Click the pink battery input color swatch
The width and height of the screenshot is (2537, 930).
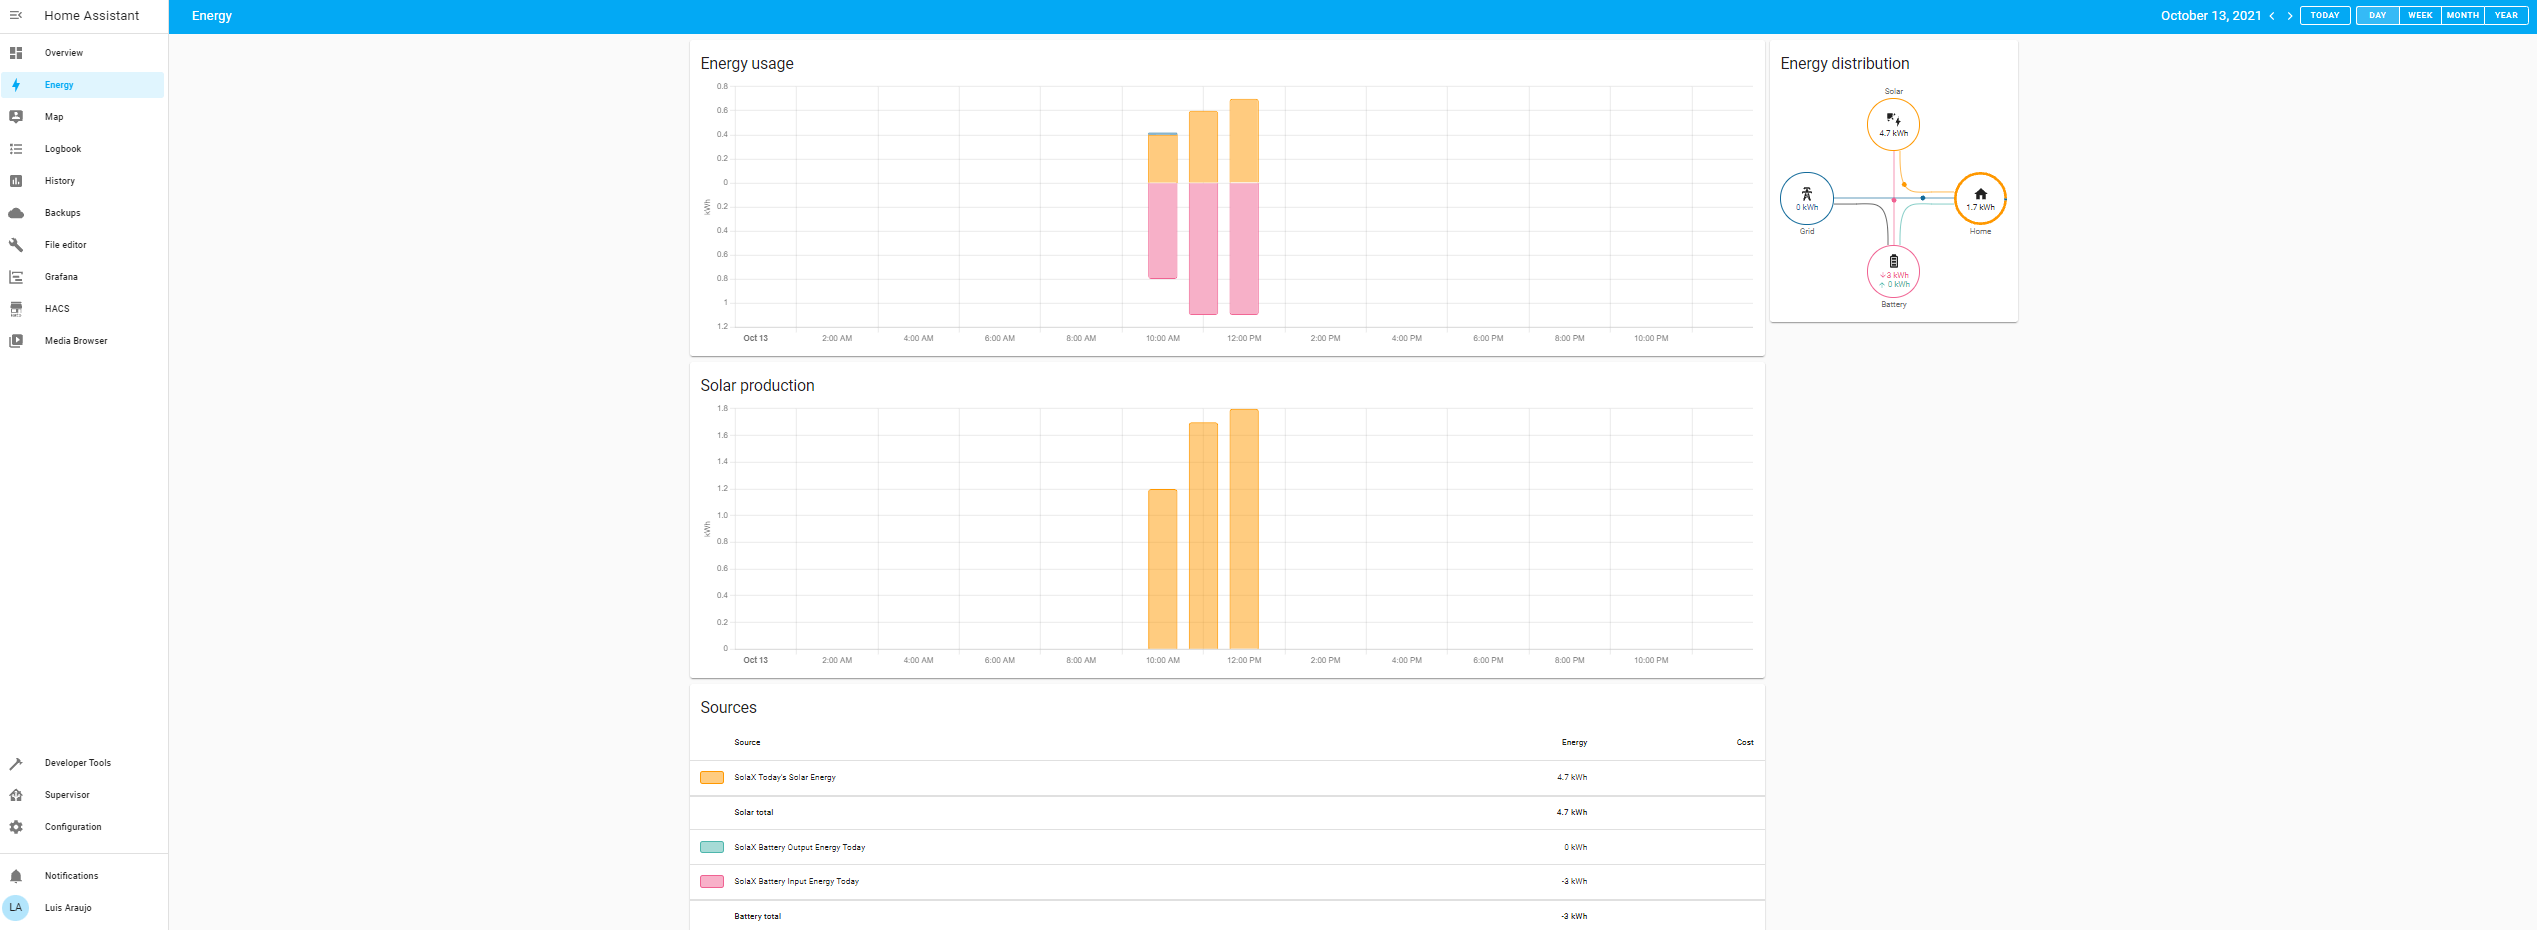pos(712,882)
